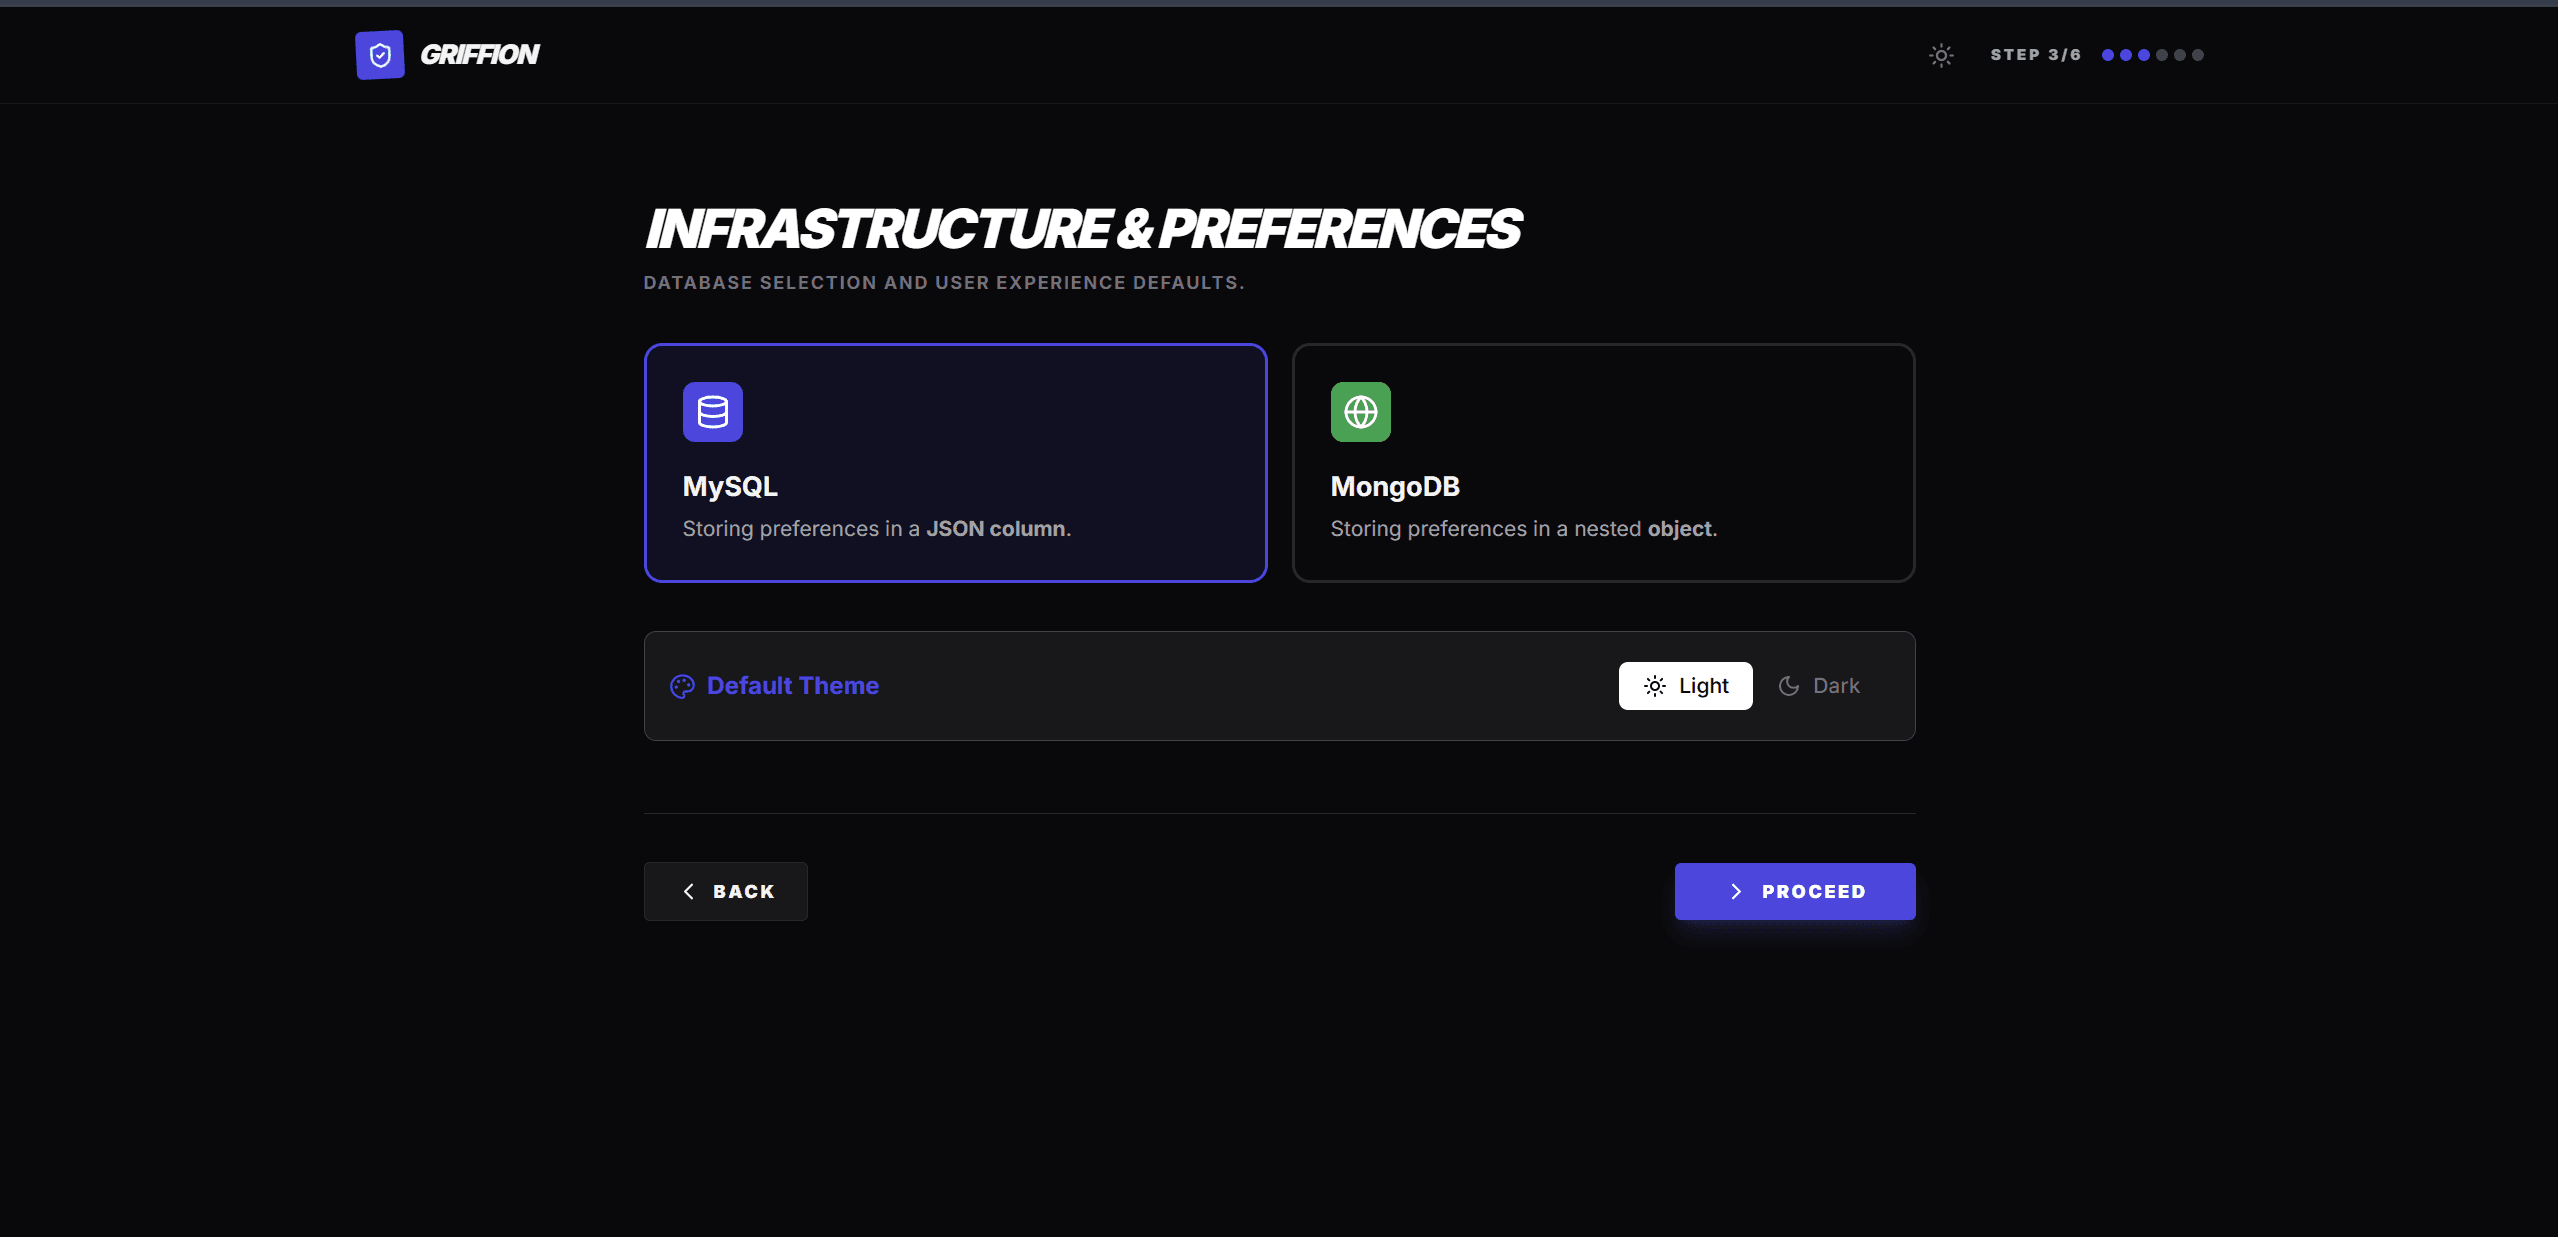Image resolution: width=2558 pixels, height=1237 pixels.
Task: Select the MySQL database card
Action: point(956,463)
